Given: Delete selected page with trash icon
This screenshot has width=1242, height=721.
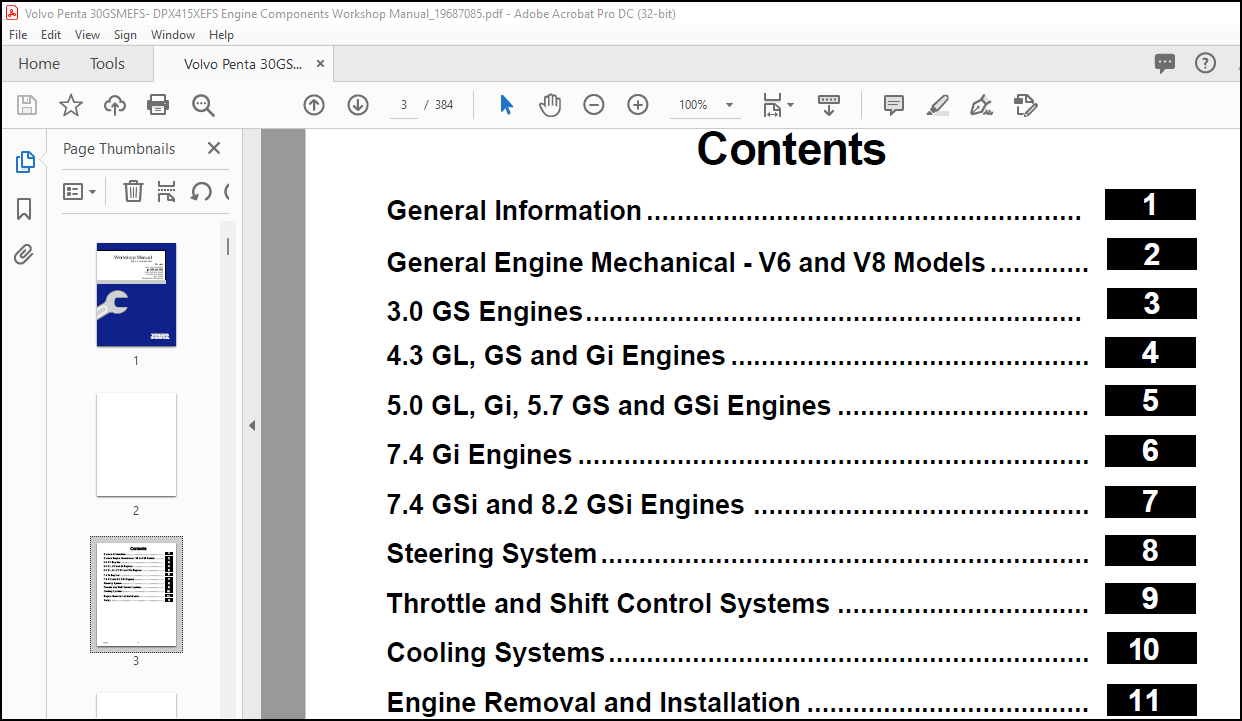Looking at the screenshot, I should coord(133,191).
